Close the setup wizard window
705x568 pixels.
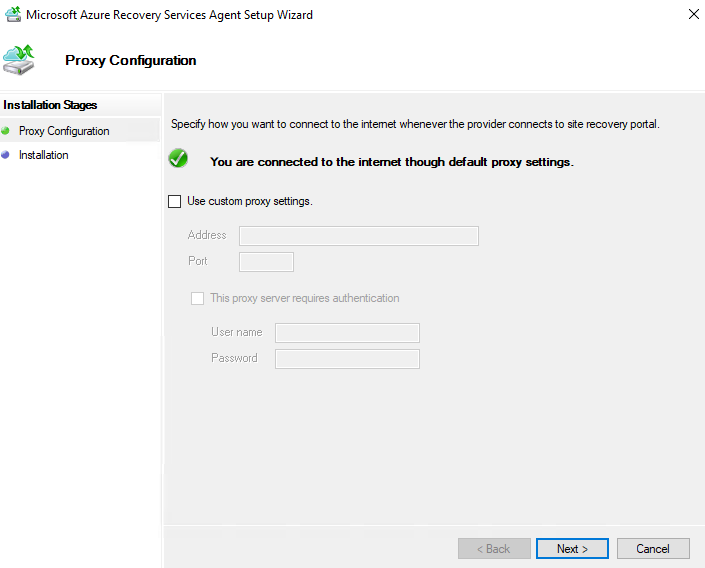(693, 14)
